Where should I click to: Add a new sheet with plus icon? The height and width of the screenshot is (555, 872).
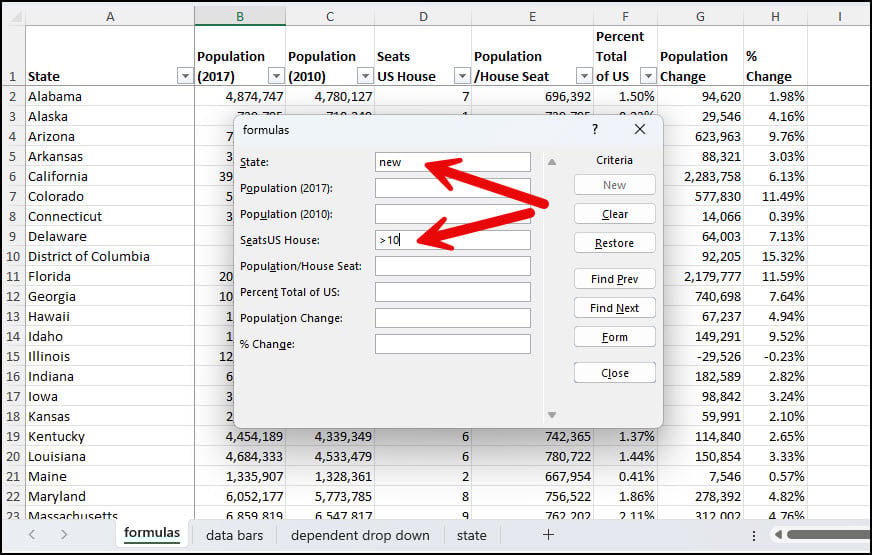[548, 534]
